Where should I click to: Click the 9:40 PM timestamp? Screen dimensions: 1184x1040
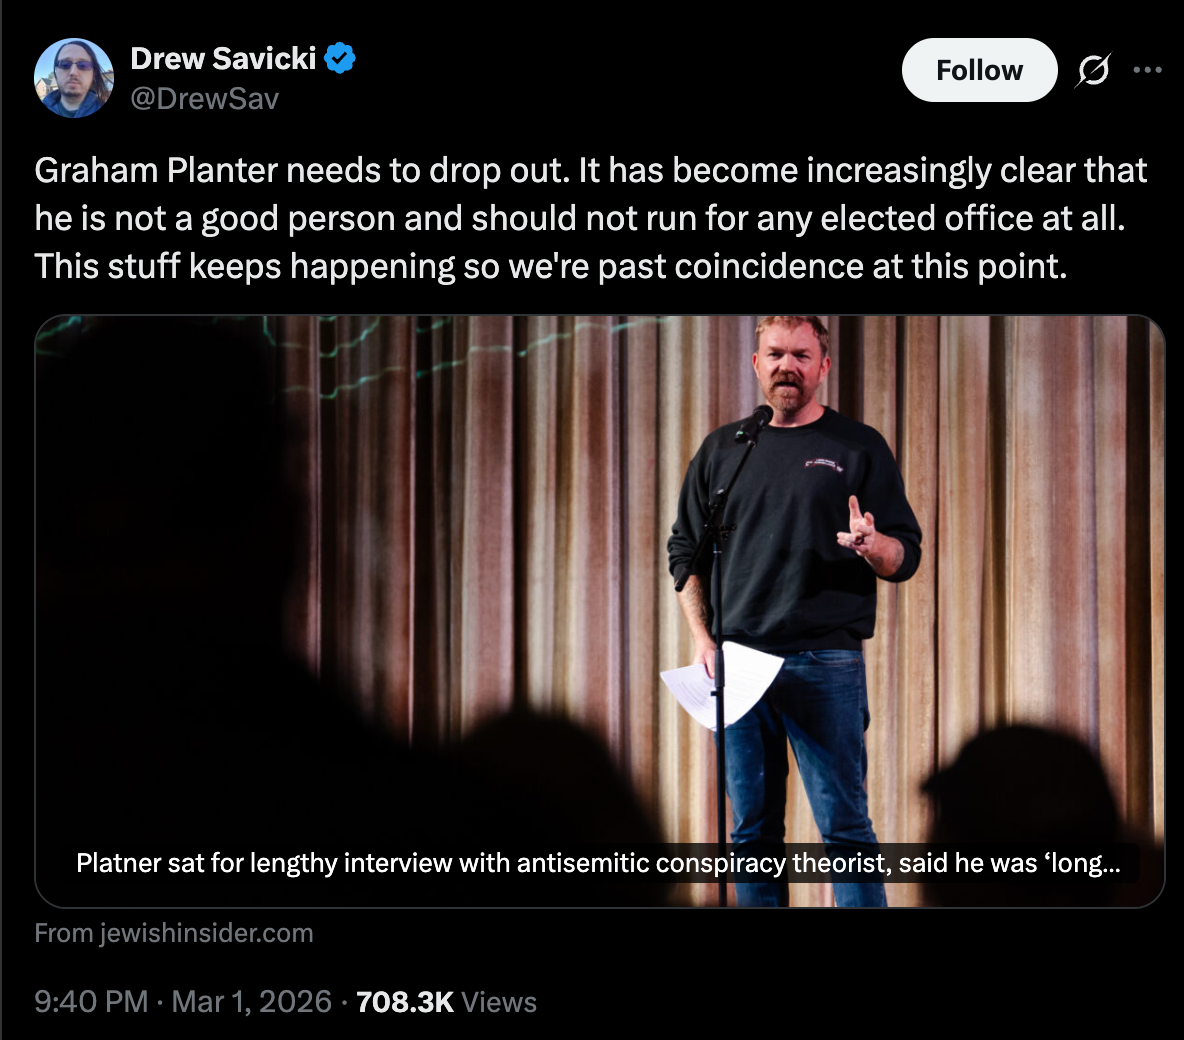[x=91, y=1002]
